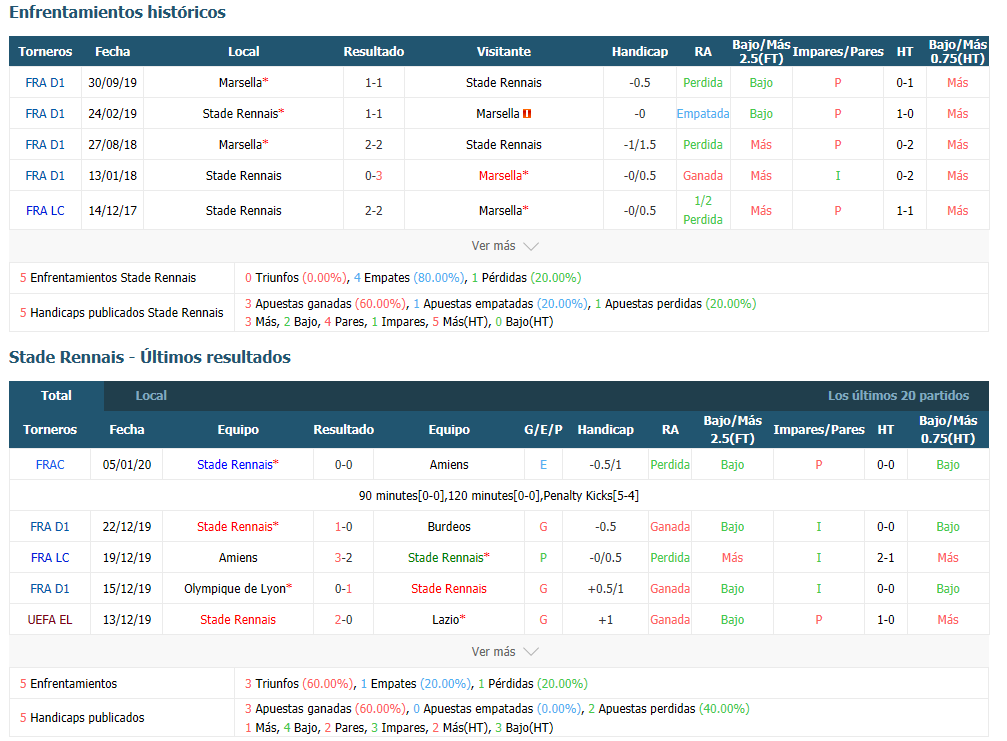Open FRA D1 link for 15/12/19 match
This screenshot has height=741, width=1007.
pos(50,588)
